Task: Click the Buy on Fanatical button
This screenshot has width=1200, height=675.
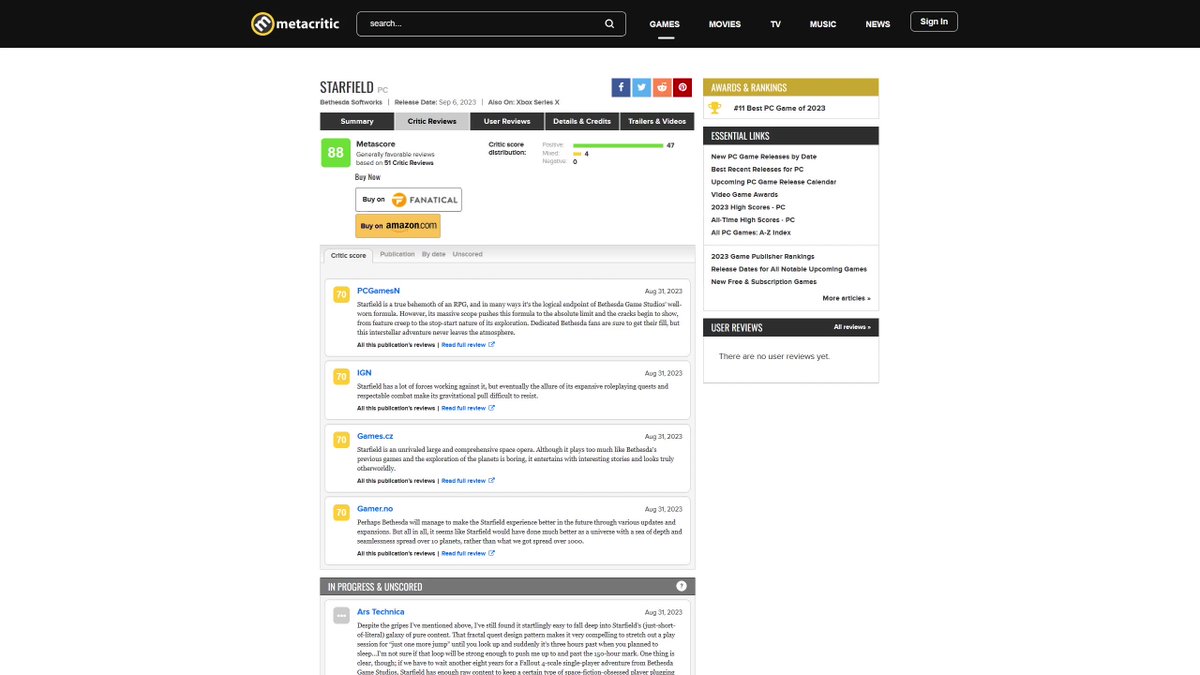Action: (x=408, y=199)
